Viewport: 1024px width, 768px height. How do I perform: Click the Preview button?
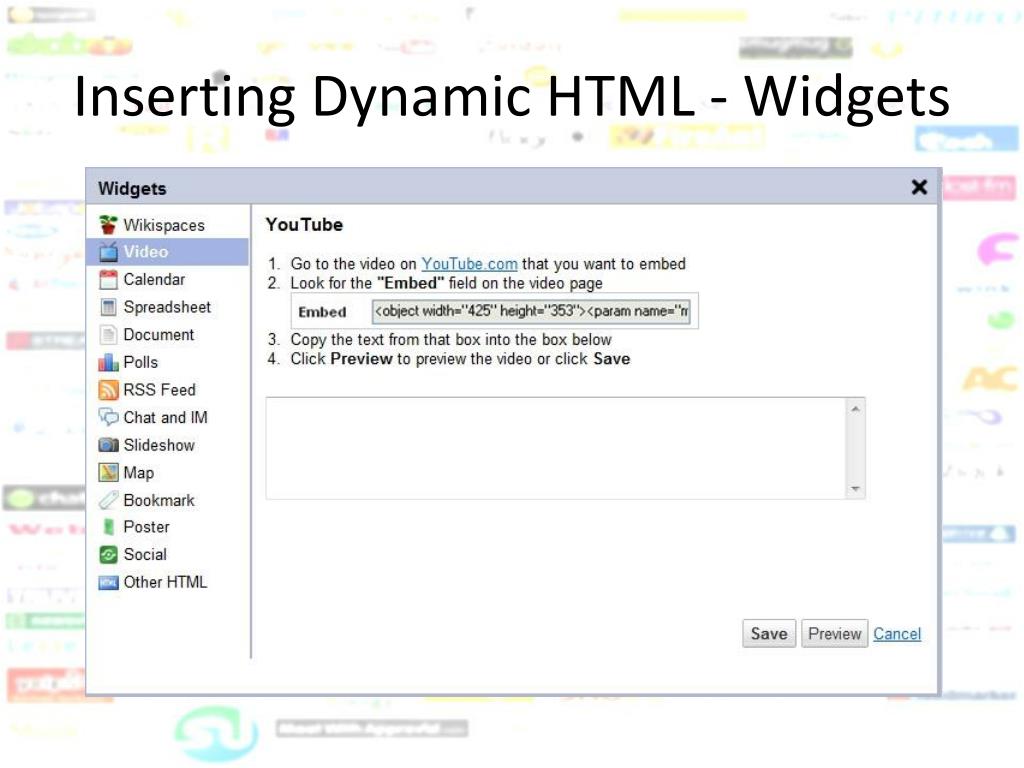click(x=835, y=633)
